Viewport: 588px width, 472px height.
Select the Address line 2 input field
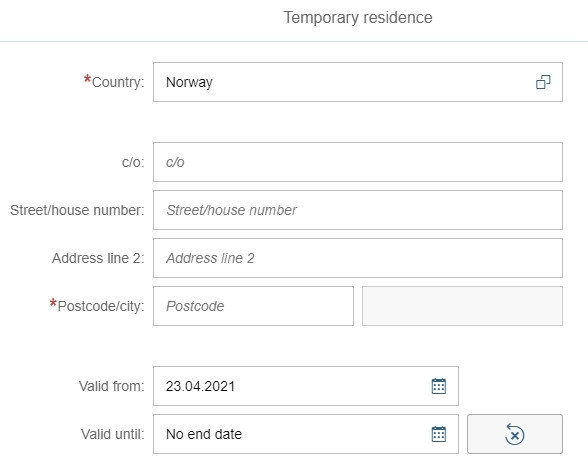pyautogui.click(x=358, y=258)
